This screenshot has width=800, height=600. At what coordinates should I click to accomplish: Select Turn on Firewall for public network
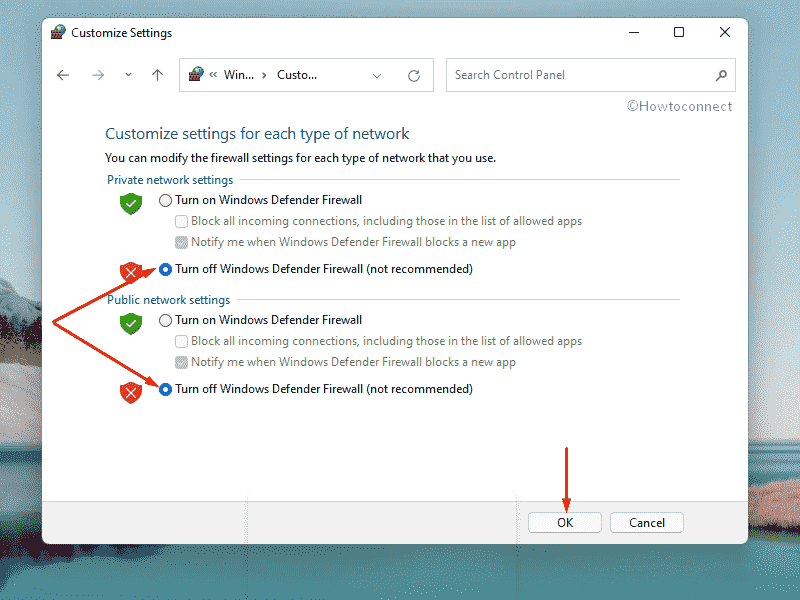coord(165,320)
